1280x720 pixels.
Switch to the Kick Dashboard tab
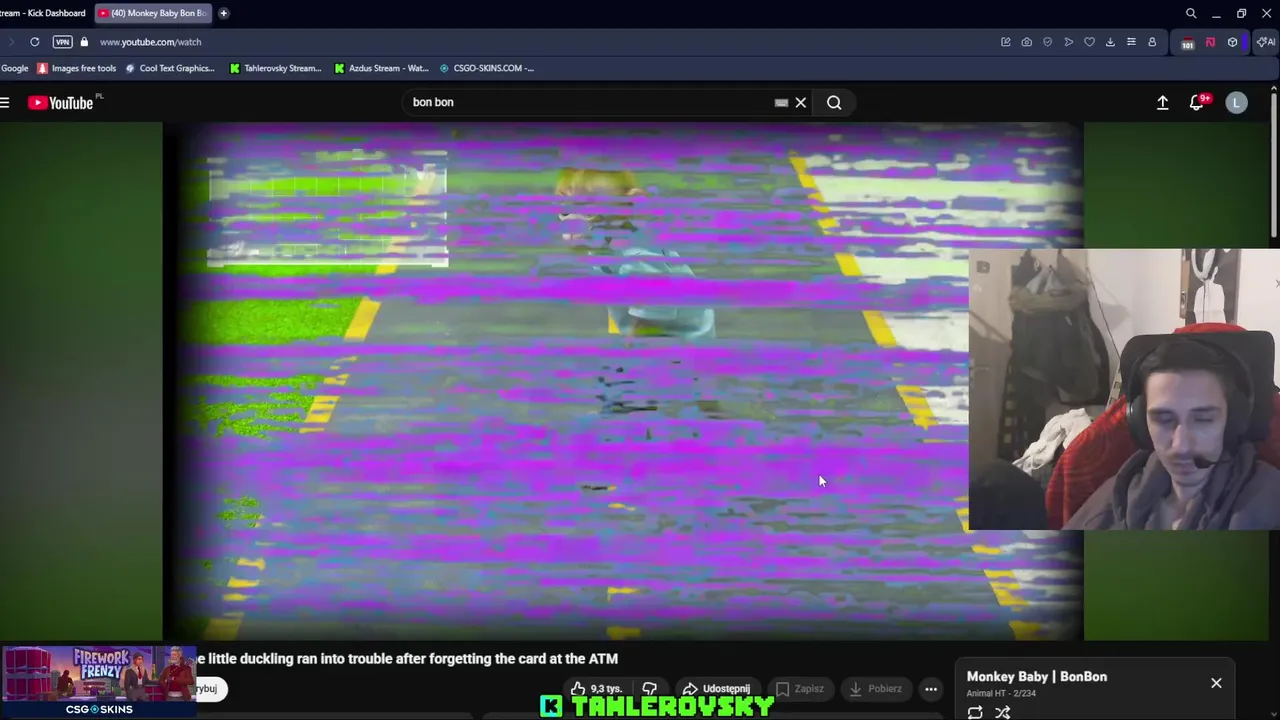tap(44, 13)
